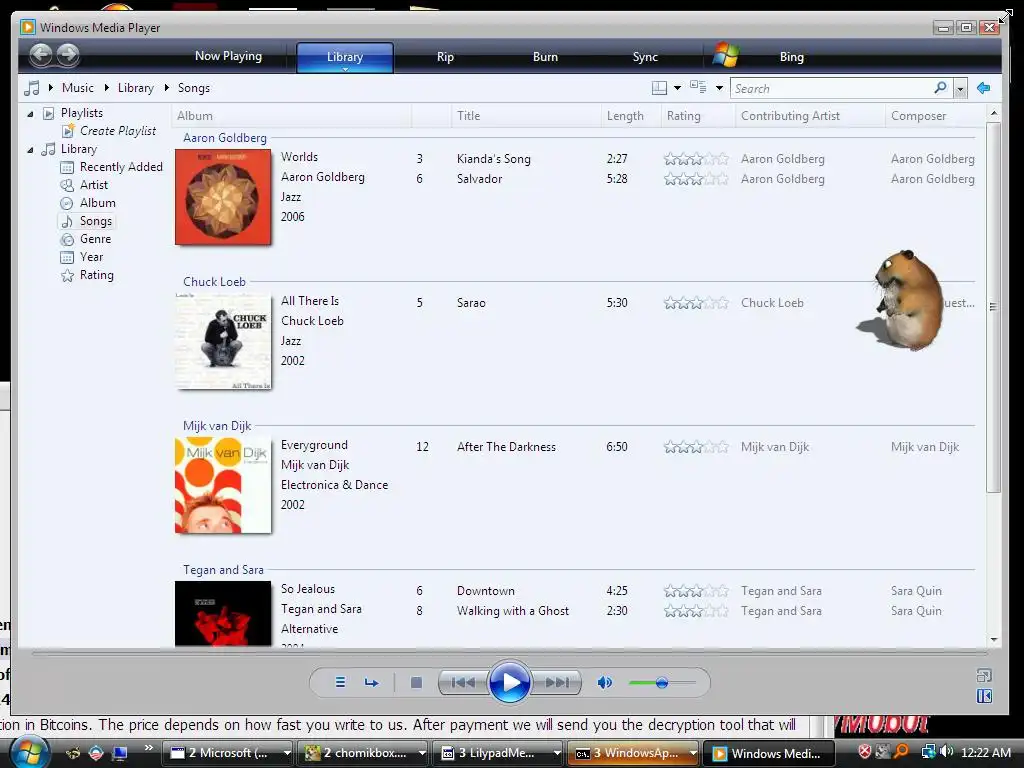Toggle shuffle mode in playback controls

pyautogui.click(x=340, y=682)
